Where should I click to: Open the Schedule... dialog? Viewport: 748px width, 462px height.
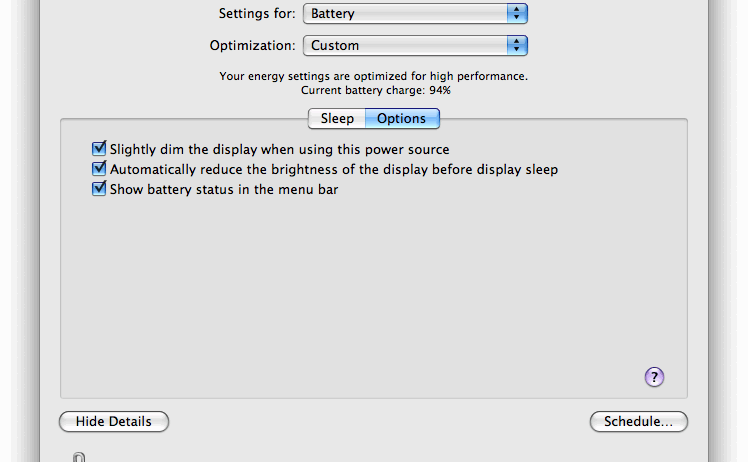coord(638,421)
